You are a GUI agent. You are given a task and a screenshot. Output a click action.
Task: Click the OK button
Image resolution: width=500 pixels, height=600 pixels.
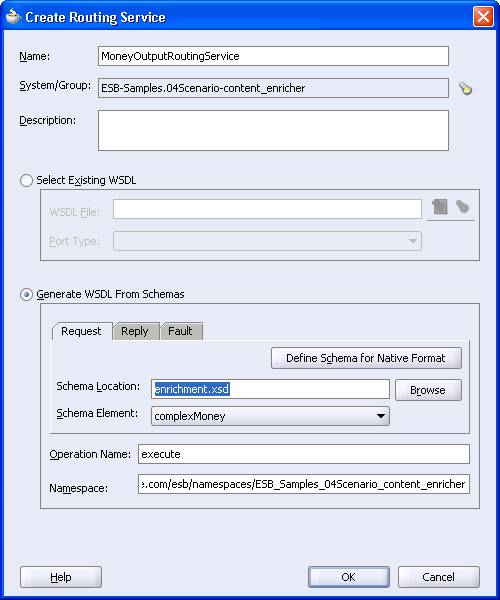(x=349, y=577)
